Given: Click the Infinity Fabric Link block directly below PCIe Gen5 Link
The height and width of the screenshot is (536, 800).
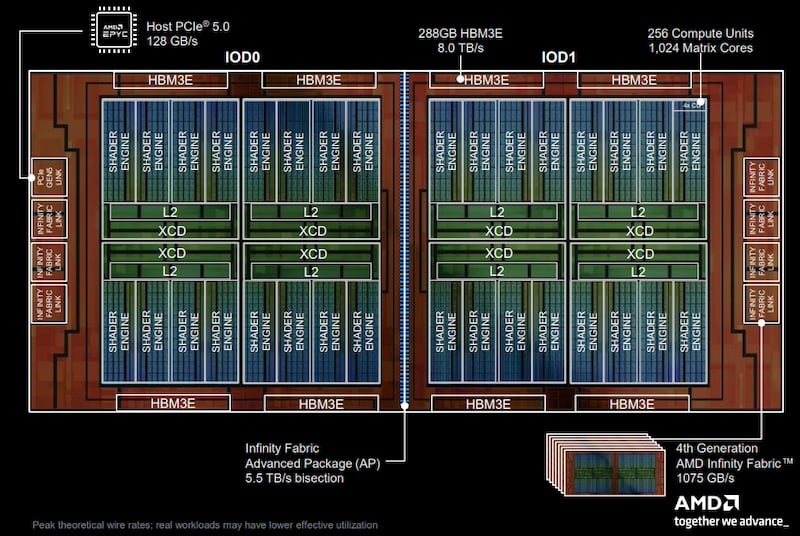Looking at the screenshot, I should pos(49,219).
